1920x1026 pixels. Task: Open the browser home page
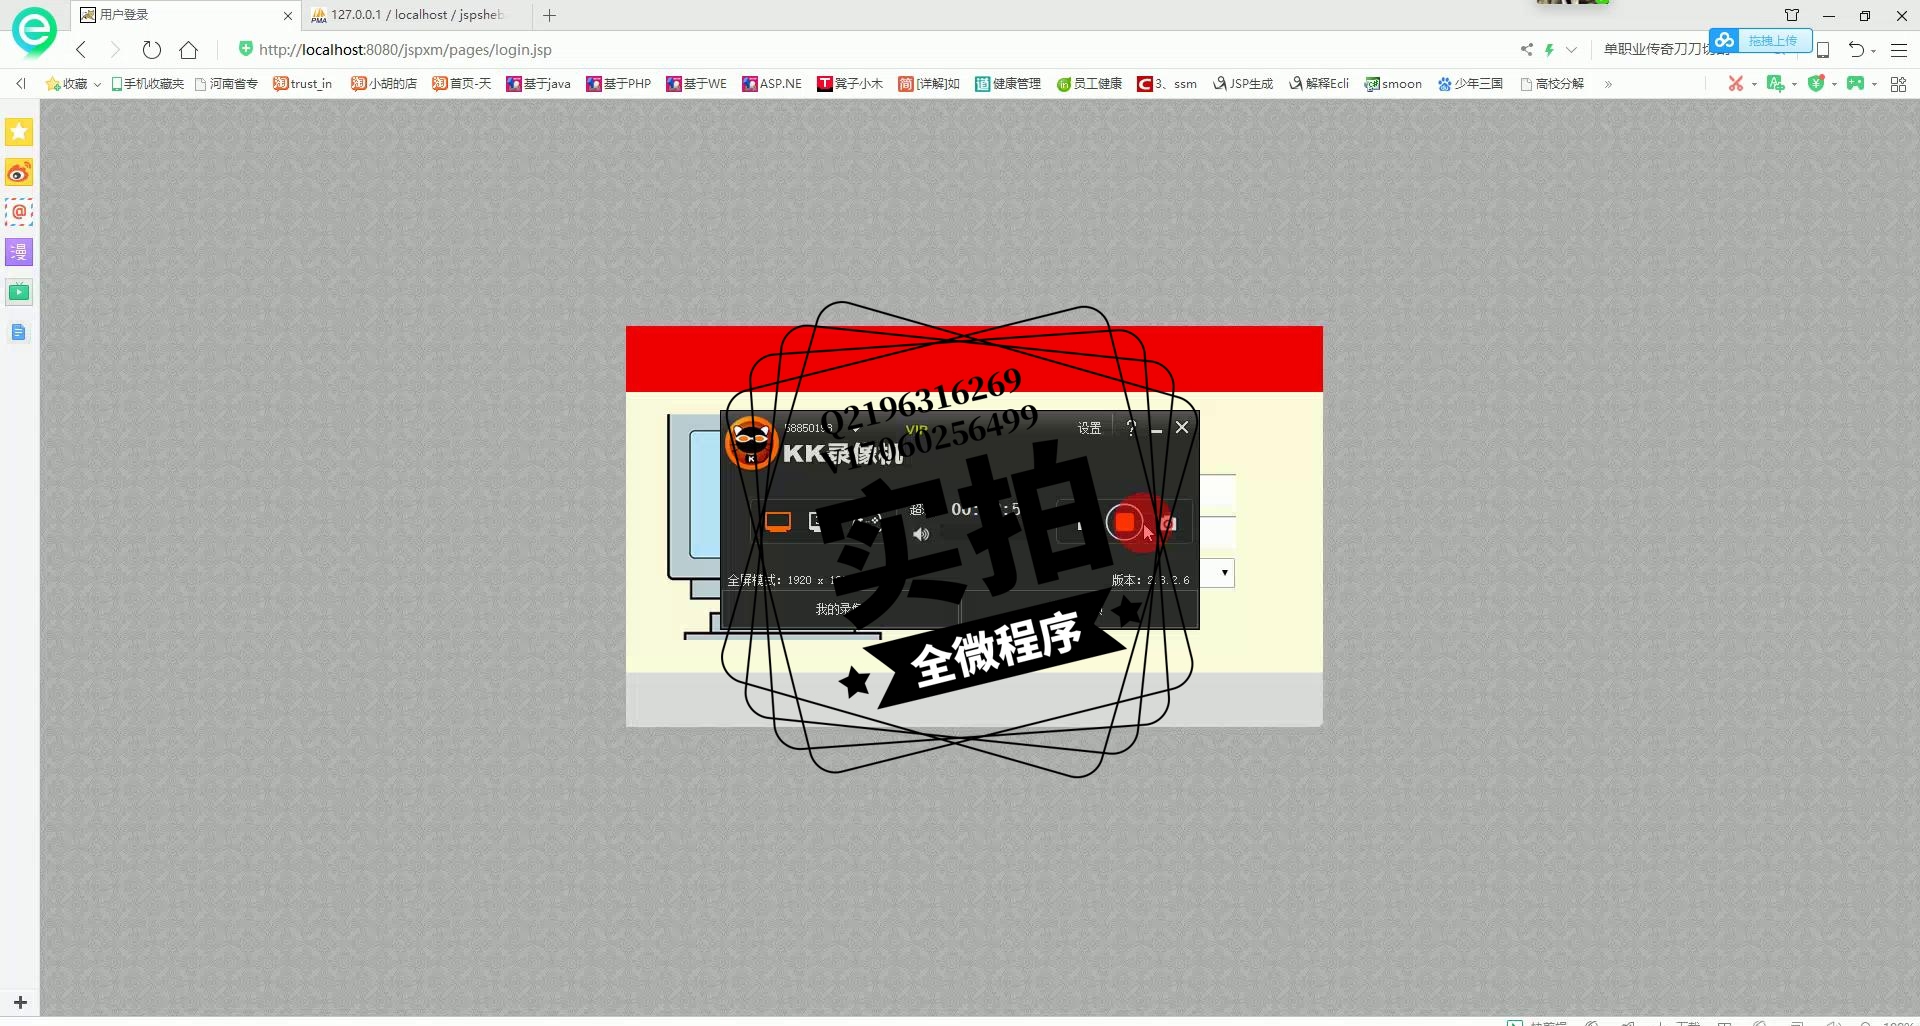click(x=188, y=50)
